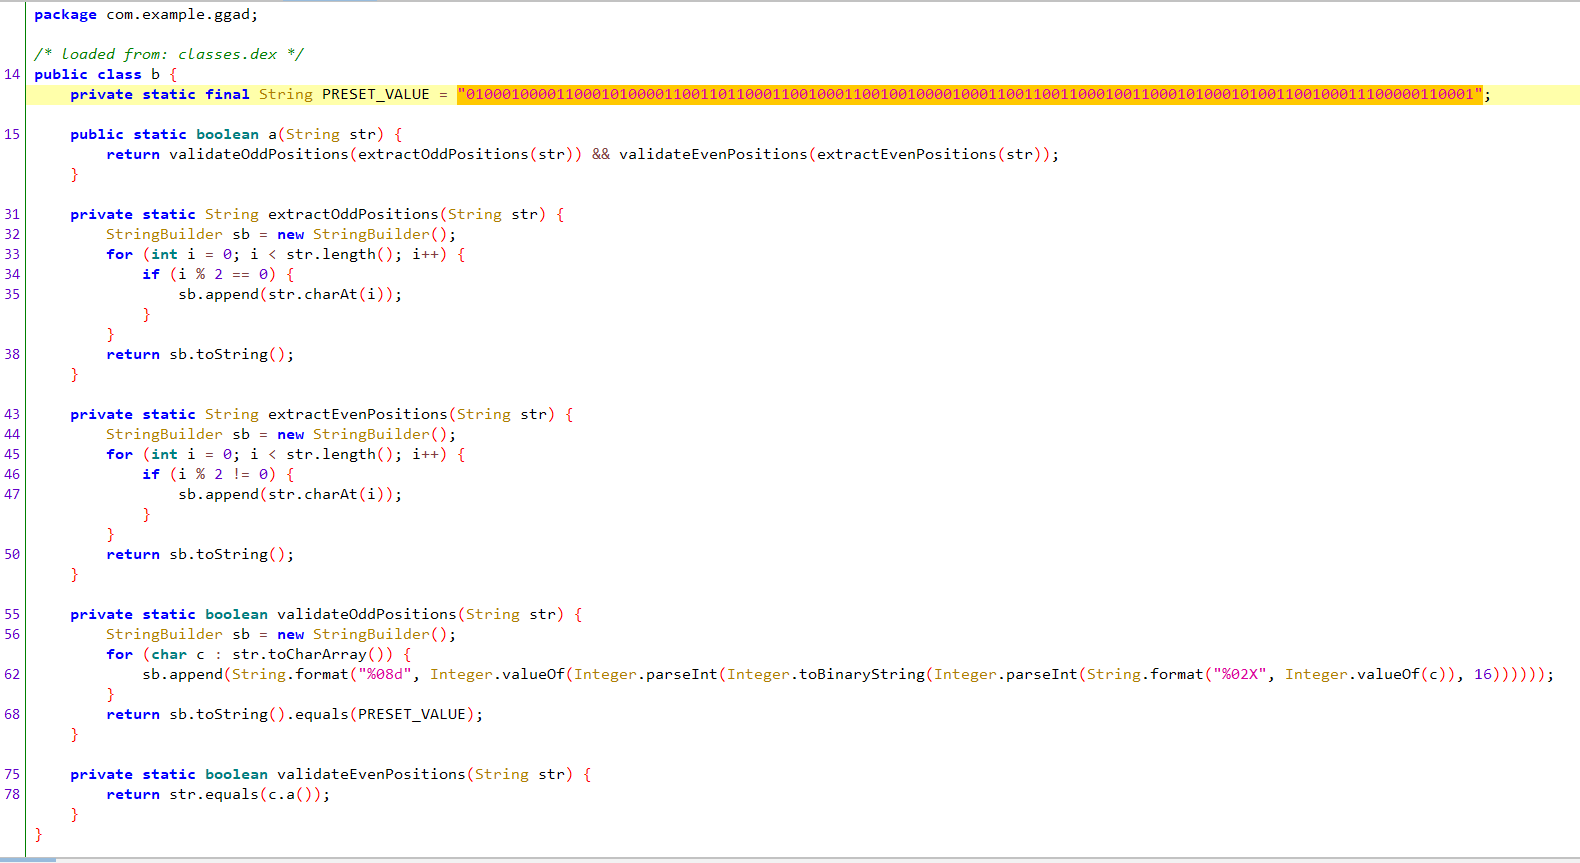
Task: Click the validateOddPositions call in method a
Action: tap(259, 155)
